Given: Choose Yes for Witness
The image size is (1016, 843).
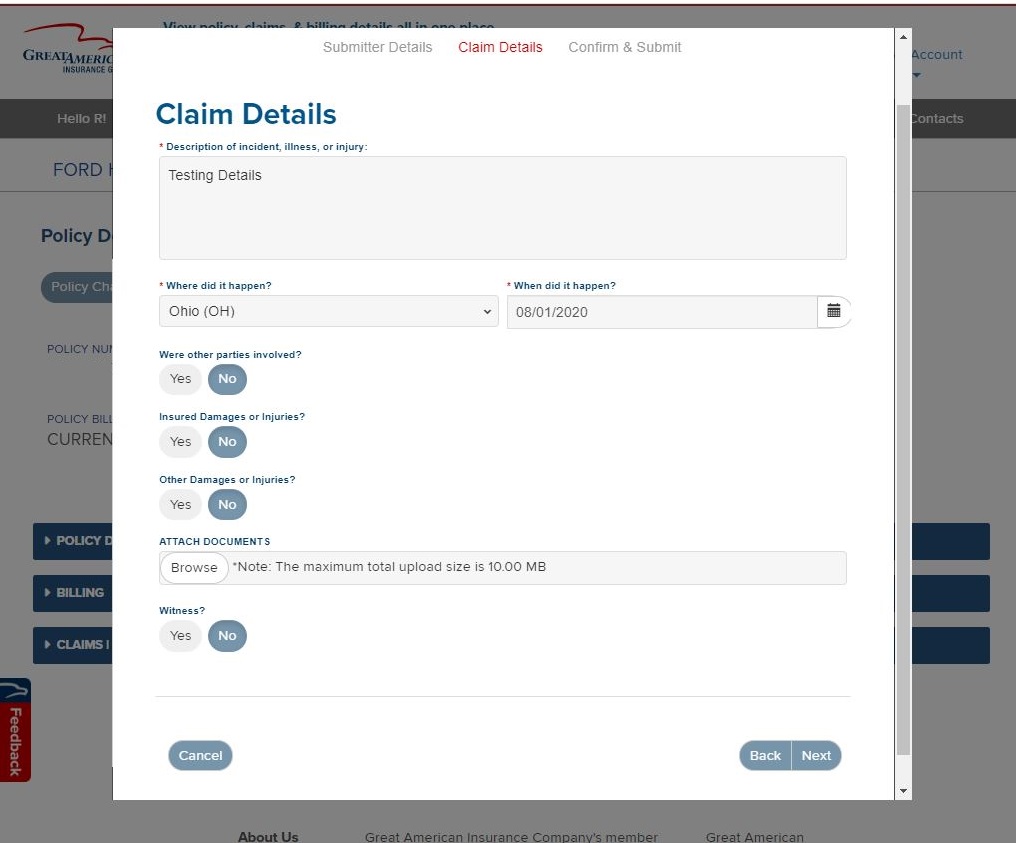Looking at the screenshot, I should pyautogui.click(x=180, y=636).
